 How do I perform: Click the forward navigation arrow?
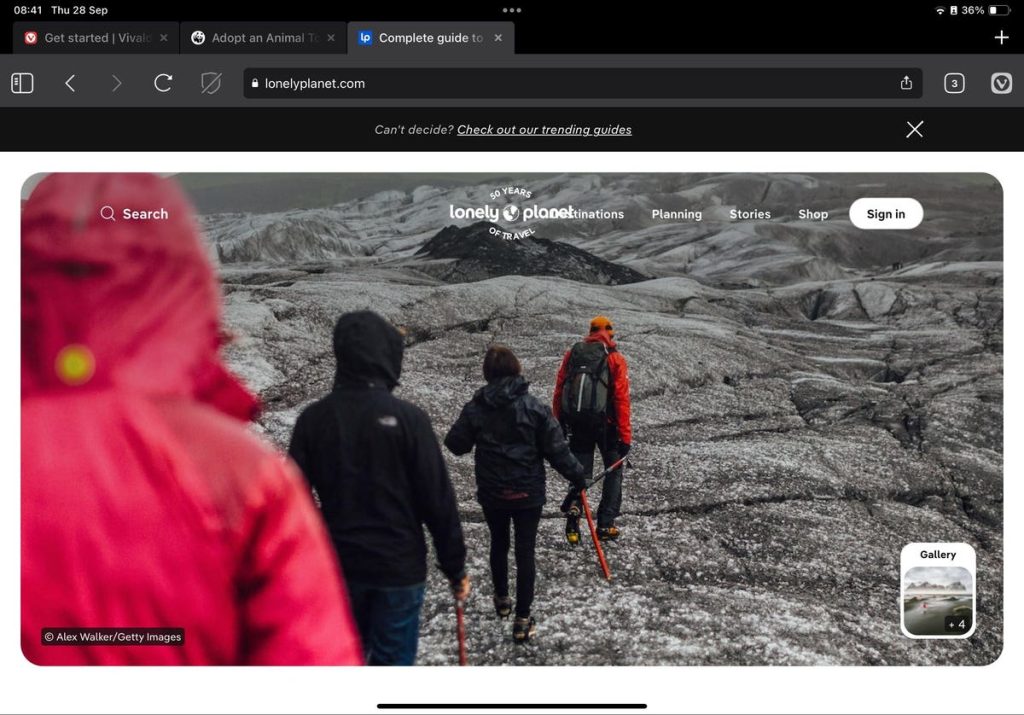pos(116,84)
